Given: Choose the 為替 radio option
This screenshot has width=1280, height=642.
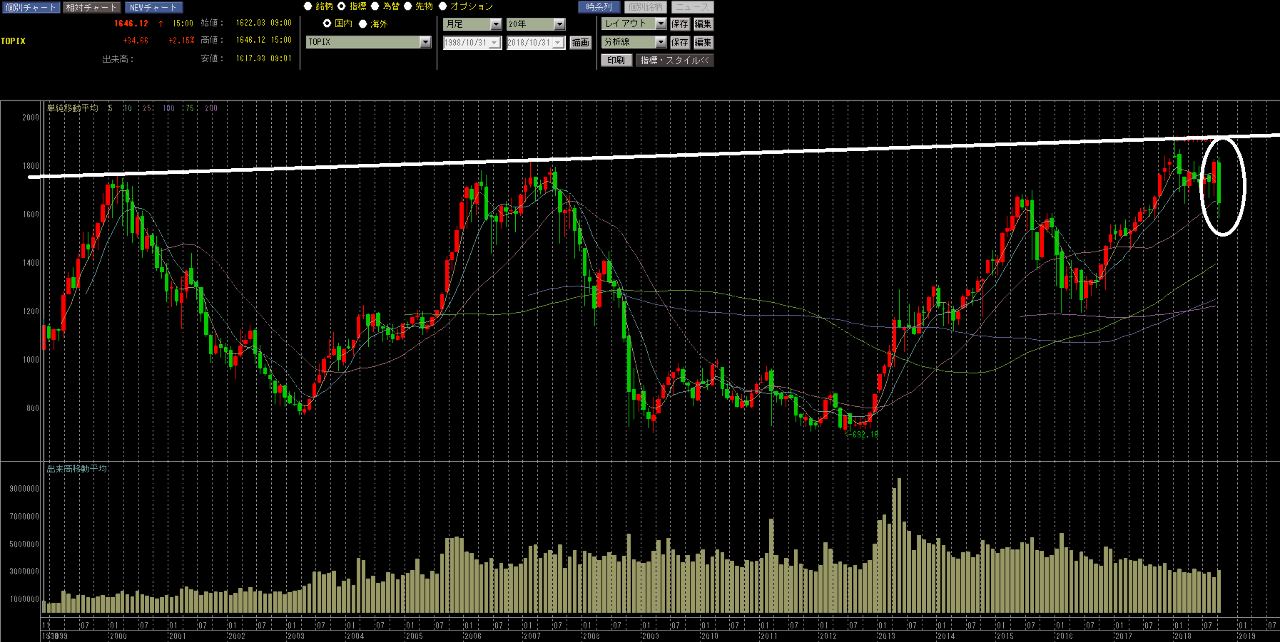Looking at the screenshot, I should tap(375, 6).
